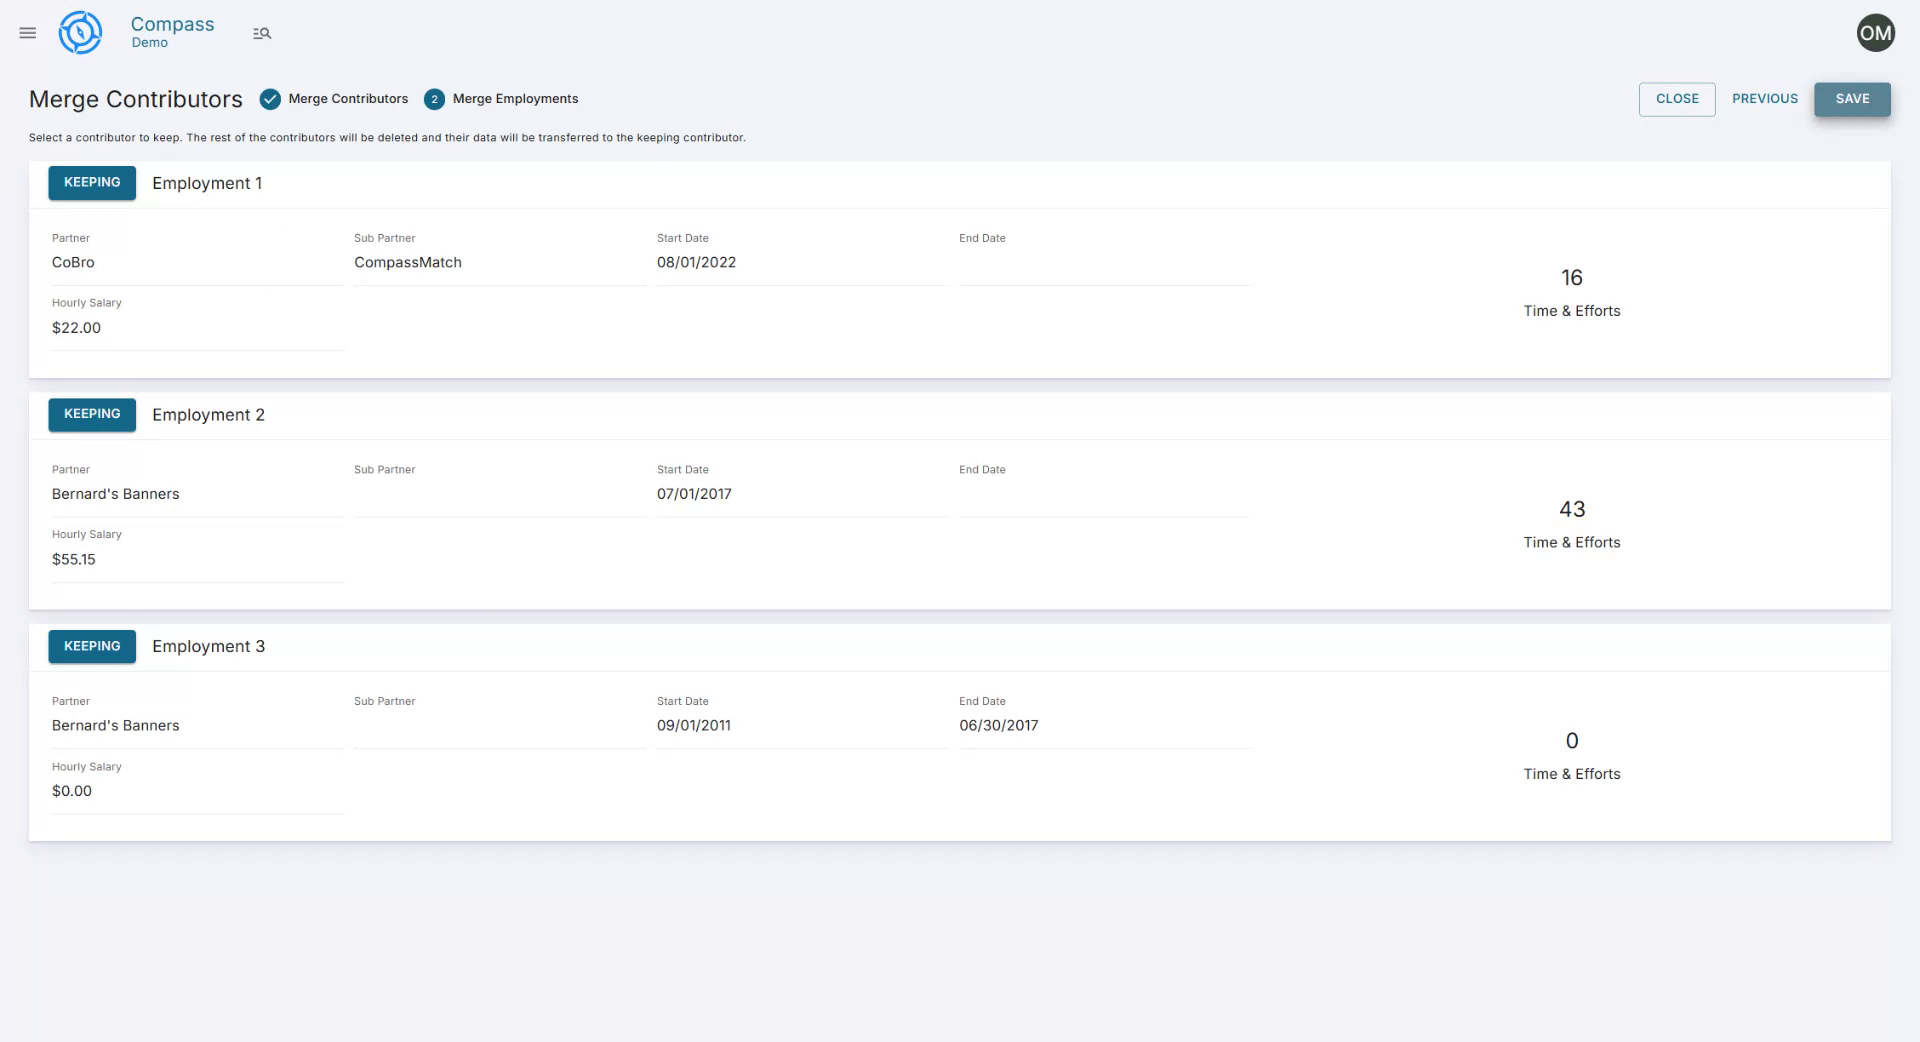Open the Start Date picker for Employment 1
The image size is (1920, 1042).
800,262
